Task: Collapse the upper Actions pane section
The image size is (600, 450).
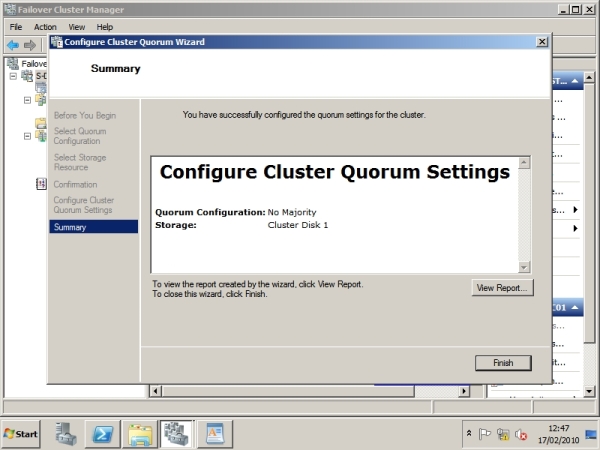Action: point(575,81)
